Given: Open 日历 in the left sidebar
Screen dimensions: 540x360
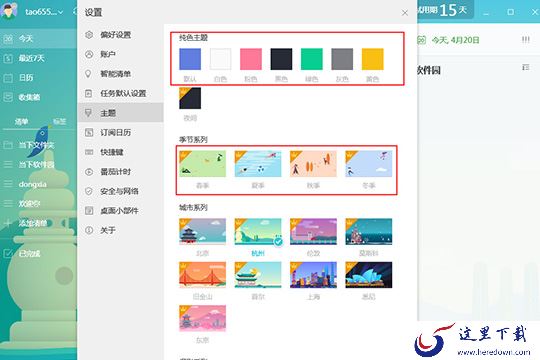Looking at the screenshot, I should point(38,78).
